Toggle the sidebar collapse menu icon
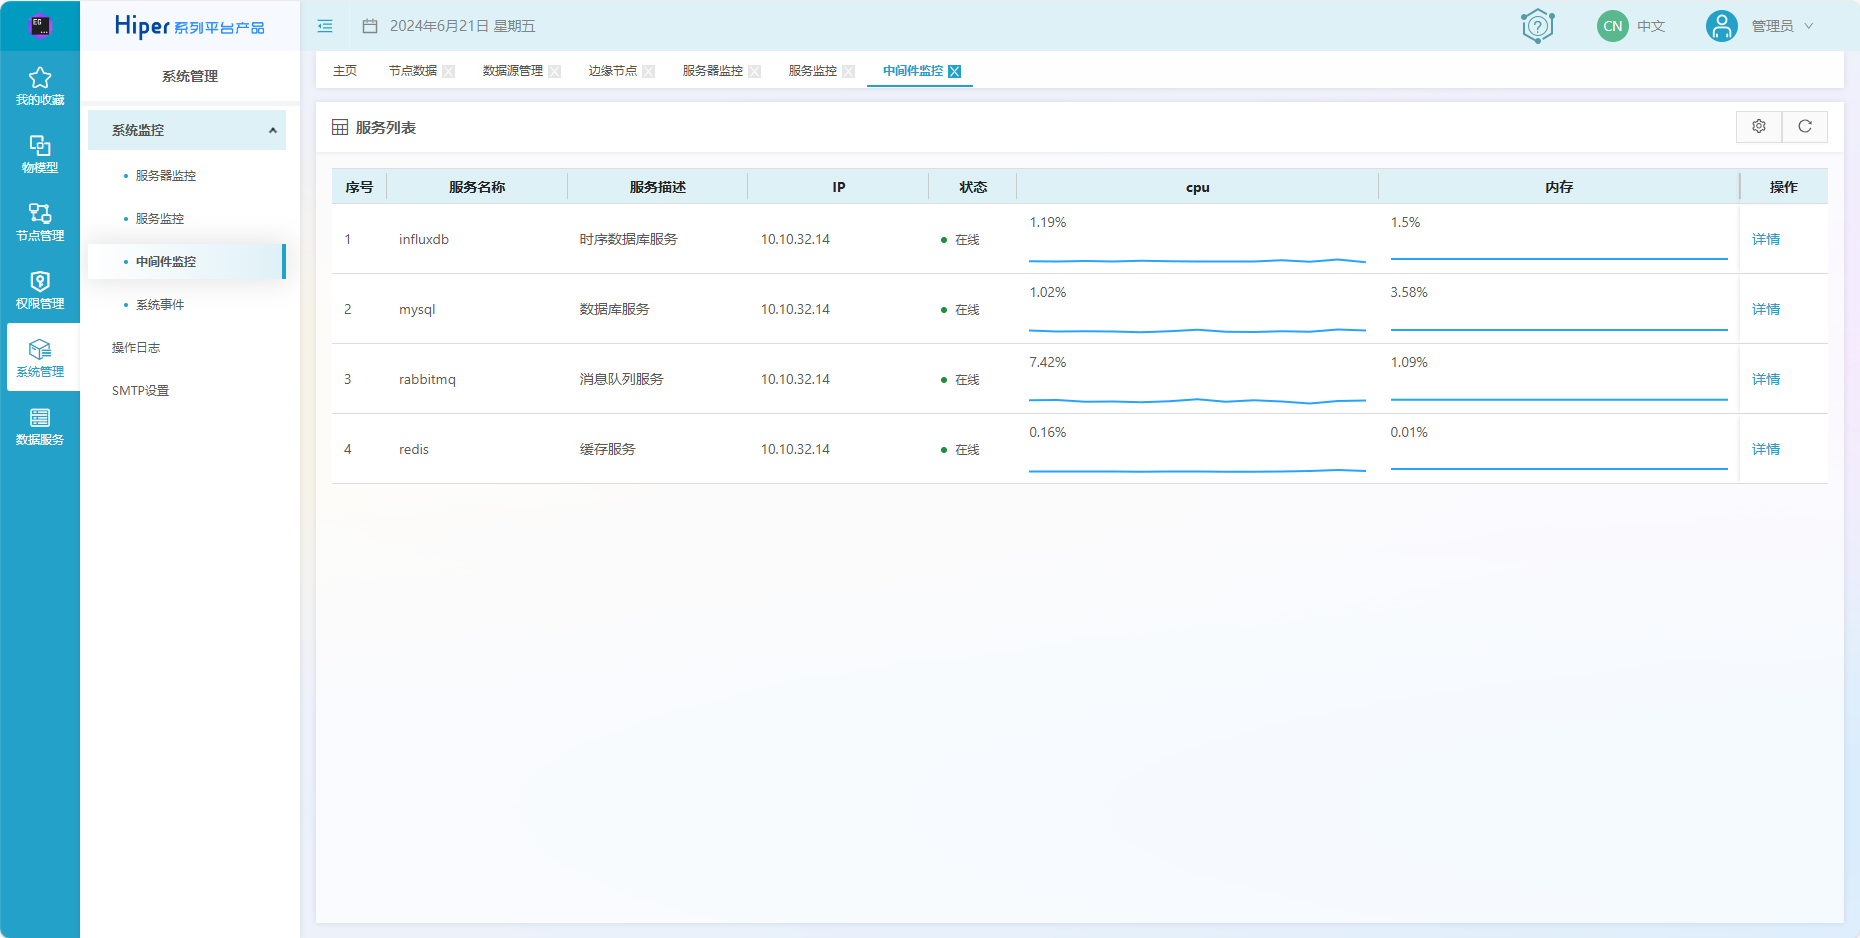The image size is (1860, 938). (325, 26)
